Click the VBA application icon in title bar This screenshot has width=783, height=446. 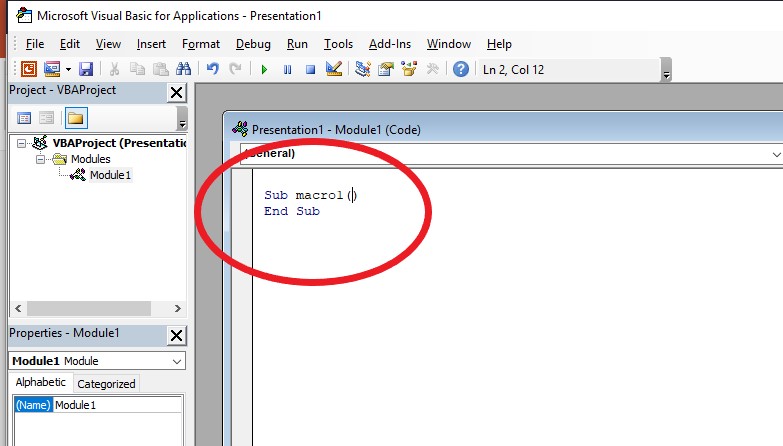click(x=24, y=15)
